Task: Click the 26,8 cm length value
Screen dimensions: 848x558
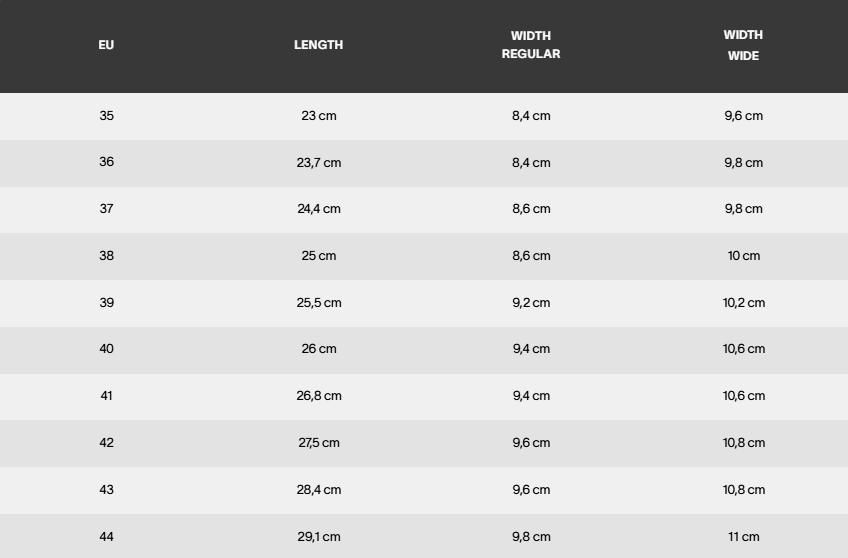Action: pyautogui.click(x=319, y=396)
